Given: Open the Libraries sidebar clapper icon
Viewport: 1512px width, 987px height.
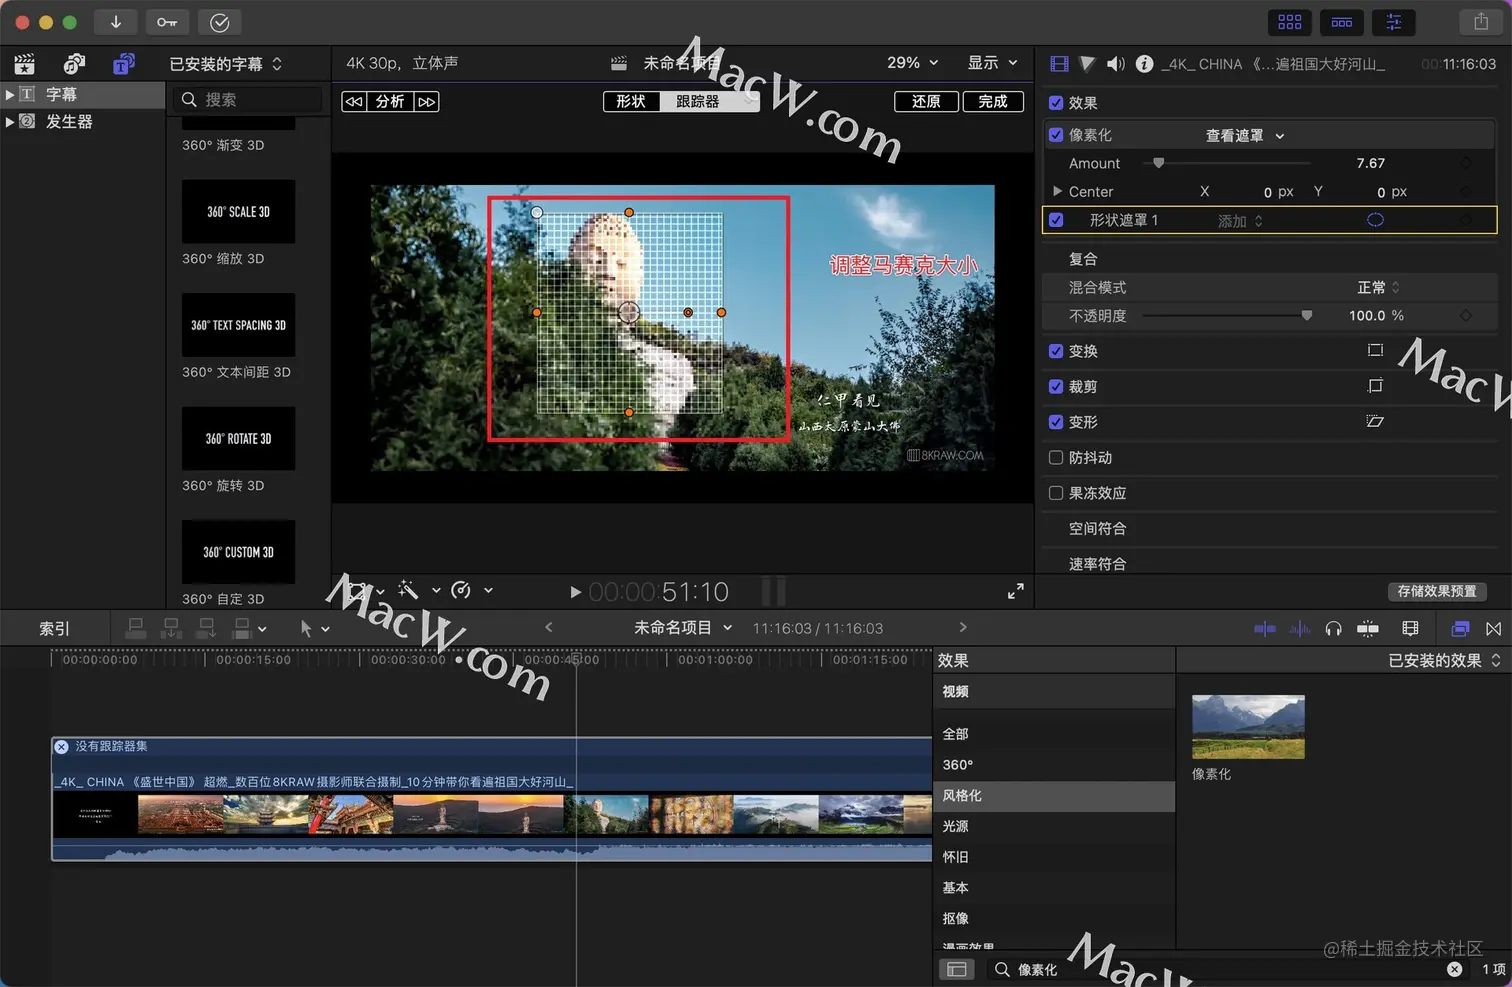Looking at the screenshot, I should click(24, 64).
